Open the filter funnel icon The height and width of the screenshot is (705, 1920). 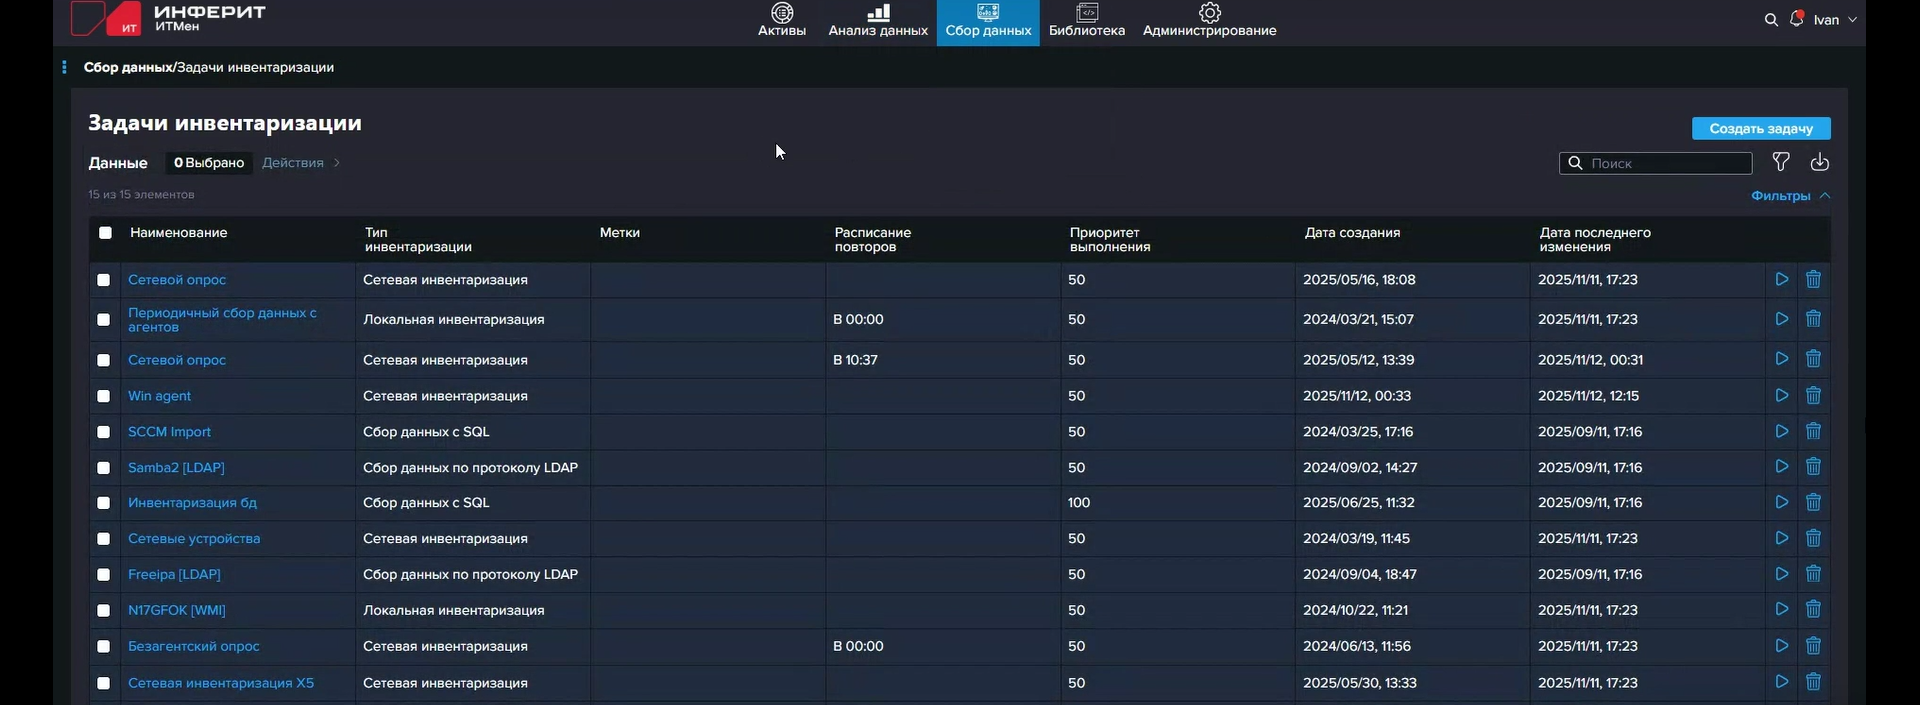click(x=1781, y=162)
